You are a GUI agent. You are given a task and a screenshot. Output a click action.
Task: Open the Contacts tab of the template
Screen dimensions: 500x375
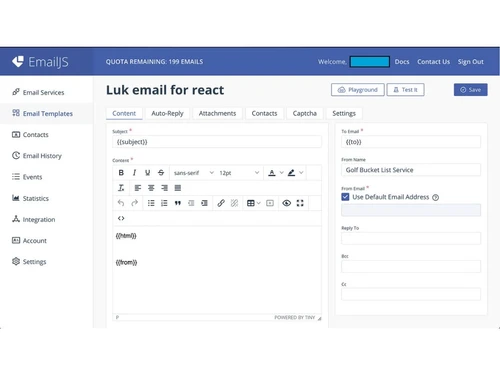click(264, 113)
